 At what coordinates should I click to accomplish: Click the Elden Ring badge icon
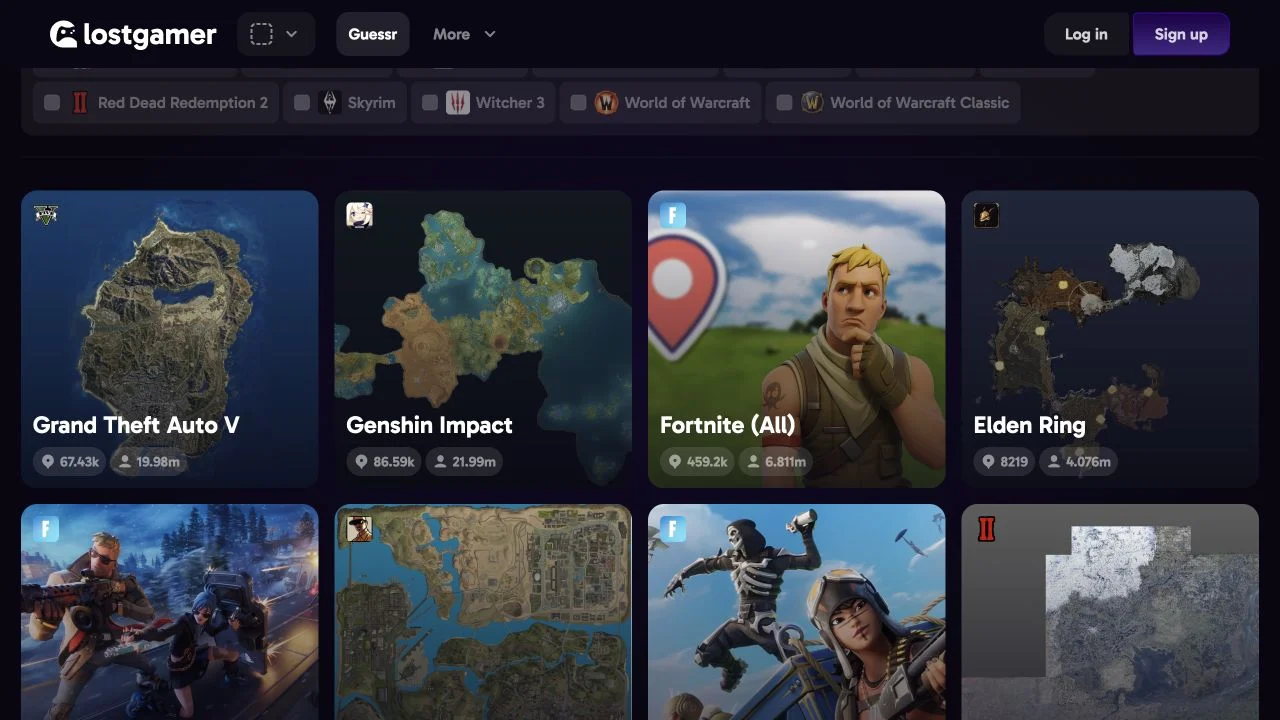coord(986,215)
